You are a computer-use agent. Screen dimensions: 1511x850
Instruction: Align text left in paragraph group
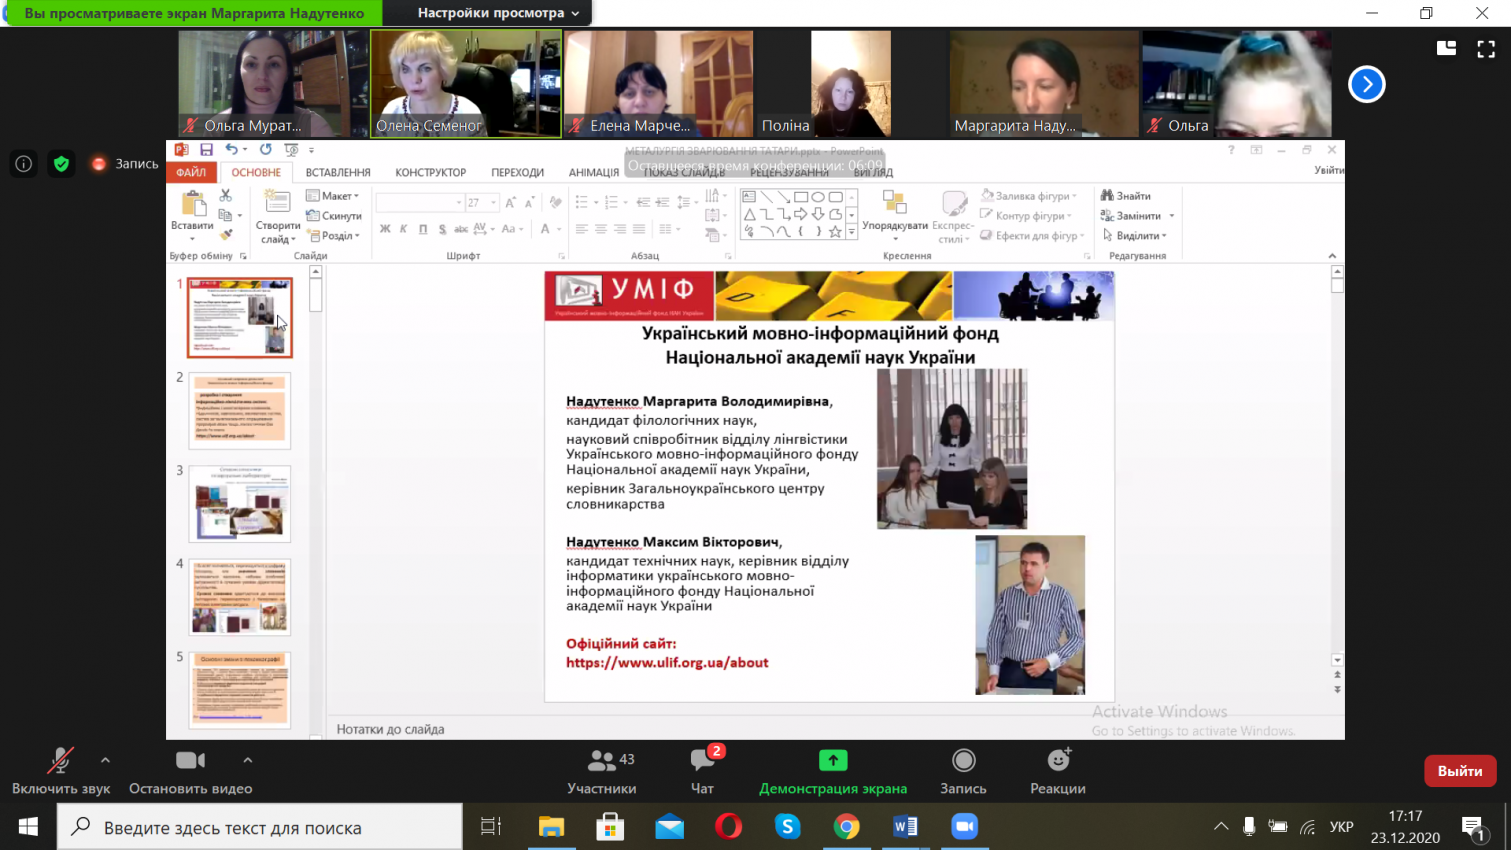coord(581,229)
